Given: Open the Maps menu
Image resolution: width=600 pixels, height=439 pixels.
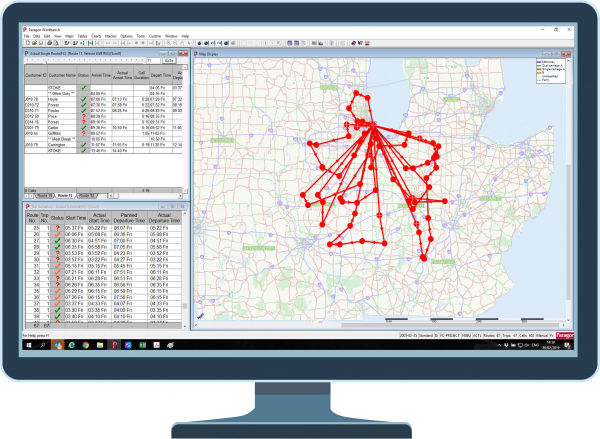Looking at the screenshot, I should tap(69, 36).
